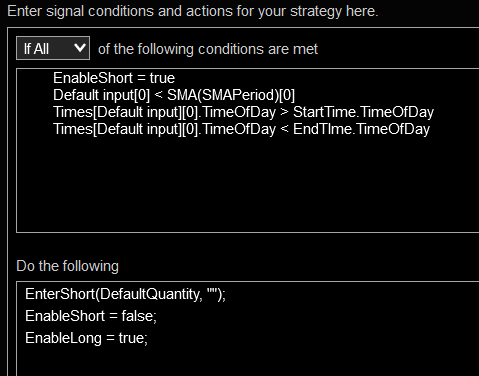Select the EnterShort(DefaultQuantity, "") action

click(x=125, y=294)
